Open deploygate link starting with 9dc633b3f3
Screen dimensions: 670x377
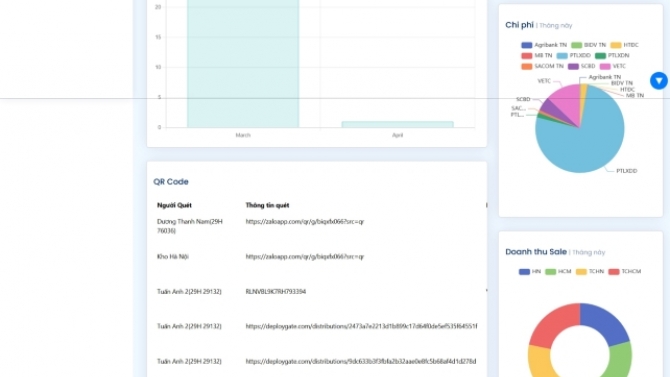(x=361, y=361)
